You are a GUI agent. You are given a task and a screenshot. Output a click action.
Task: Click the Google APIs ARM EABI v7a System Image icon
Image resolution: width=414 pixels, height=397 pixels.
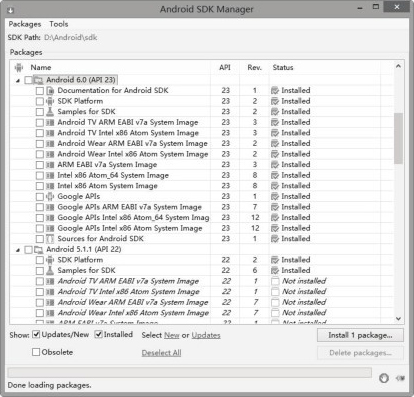click(50, 207)
